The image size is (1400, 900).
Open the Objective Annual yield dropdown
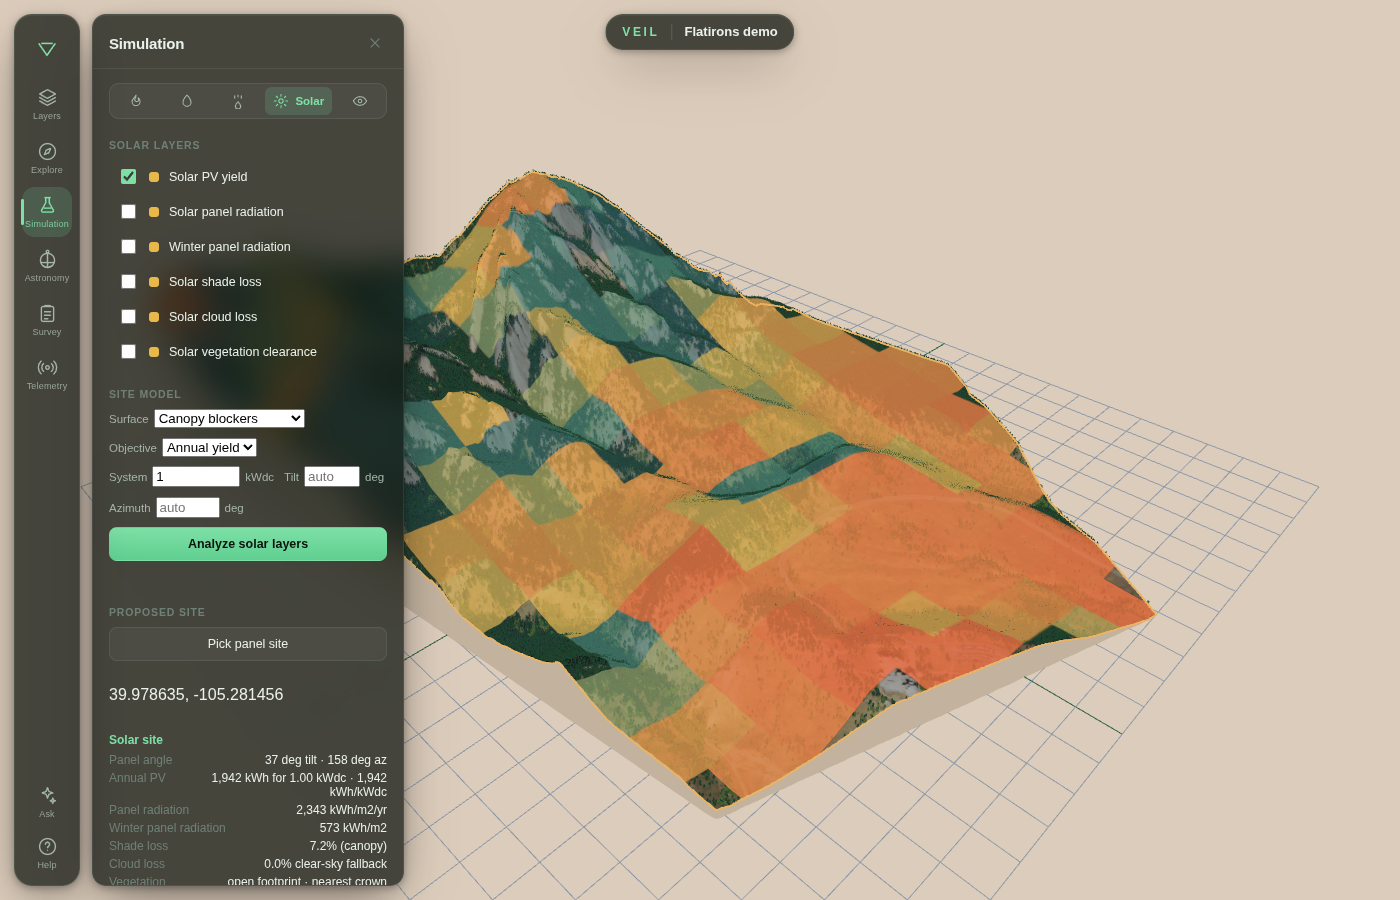[209, 448]
